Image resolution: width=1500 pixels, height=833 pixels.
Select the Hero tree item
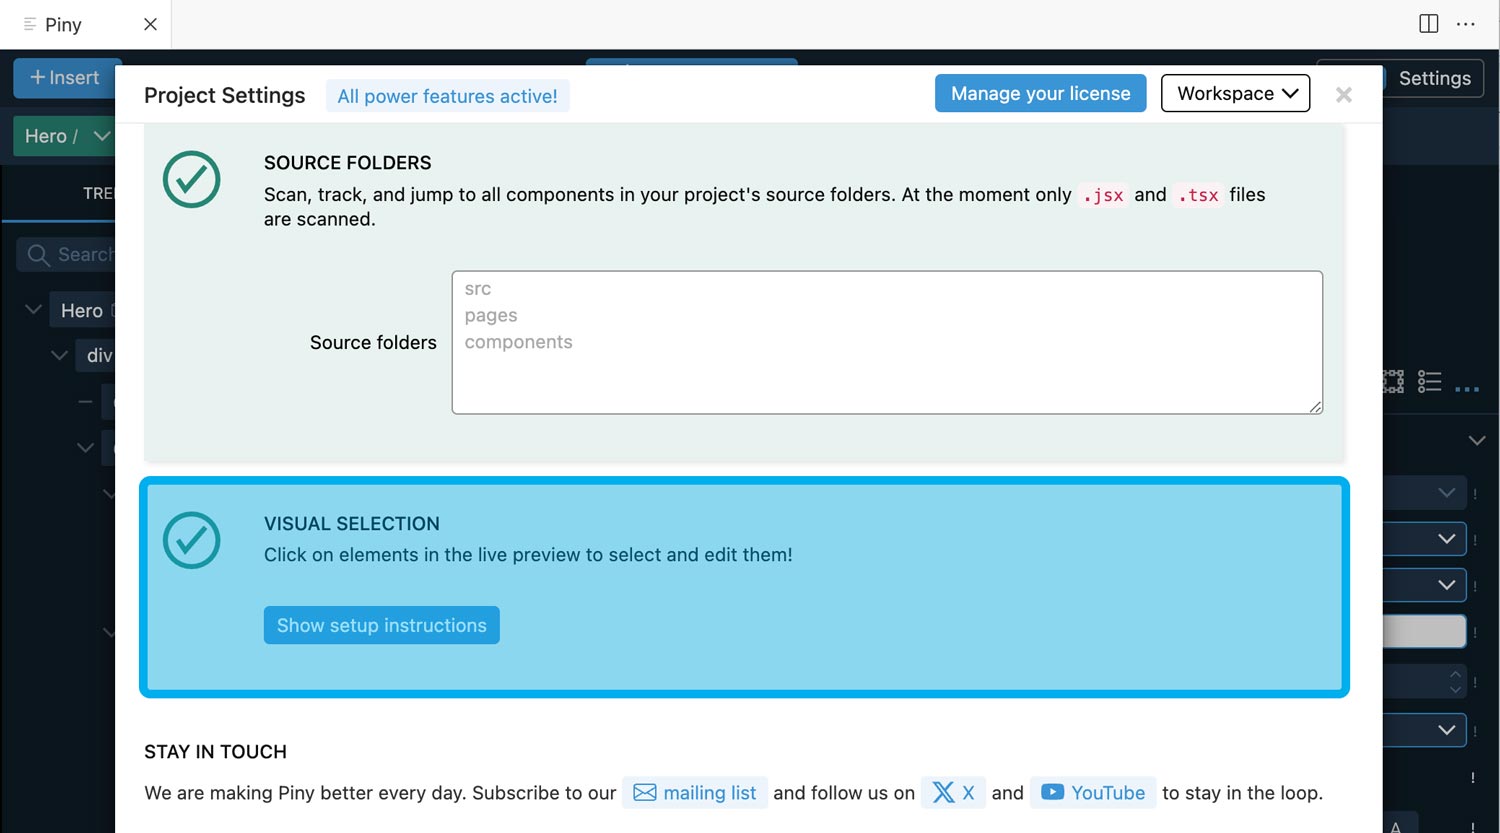(x=83, y=311)
